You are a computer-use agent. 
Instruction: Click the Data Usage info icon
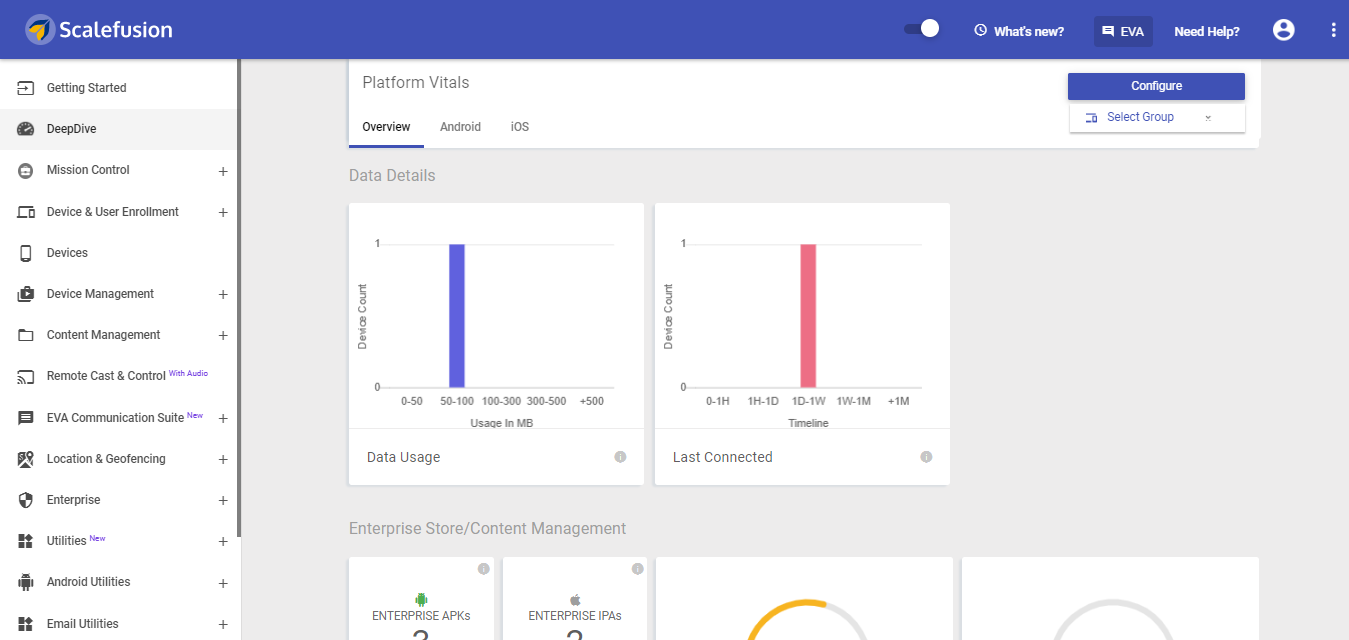pyautogui.click(x=620, y=457)
